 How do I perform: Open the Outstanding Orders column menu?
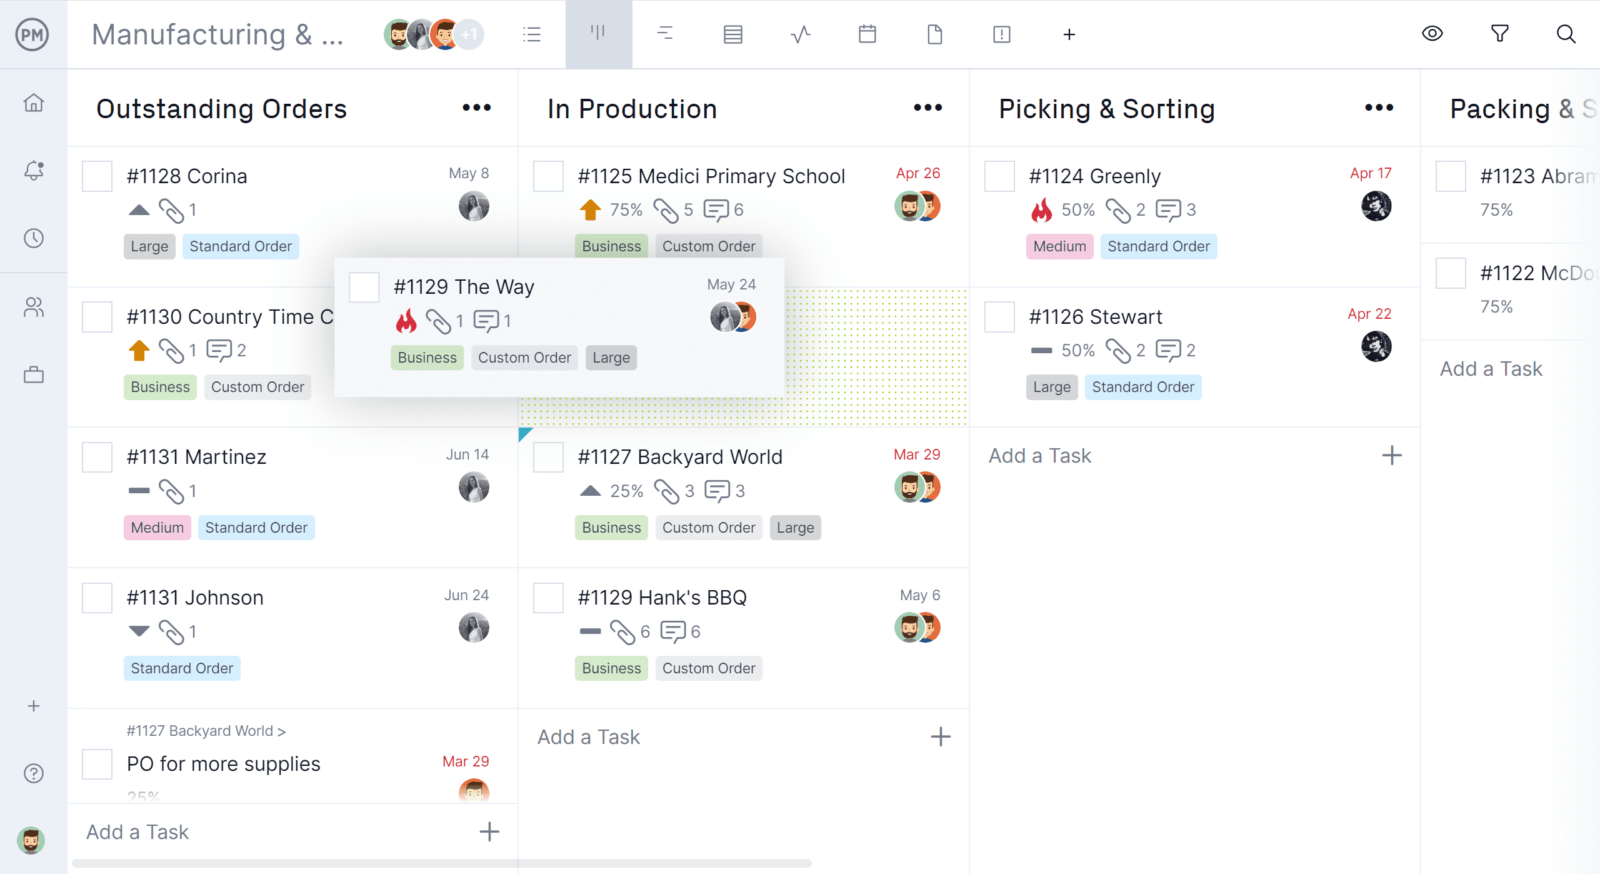pos(477,107)
